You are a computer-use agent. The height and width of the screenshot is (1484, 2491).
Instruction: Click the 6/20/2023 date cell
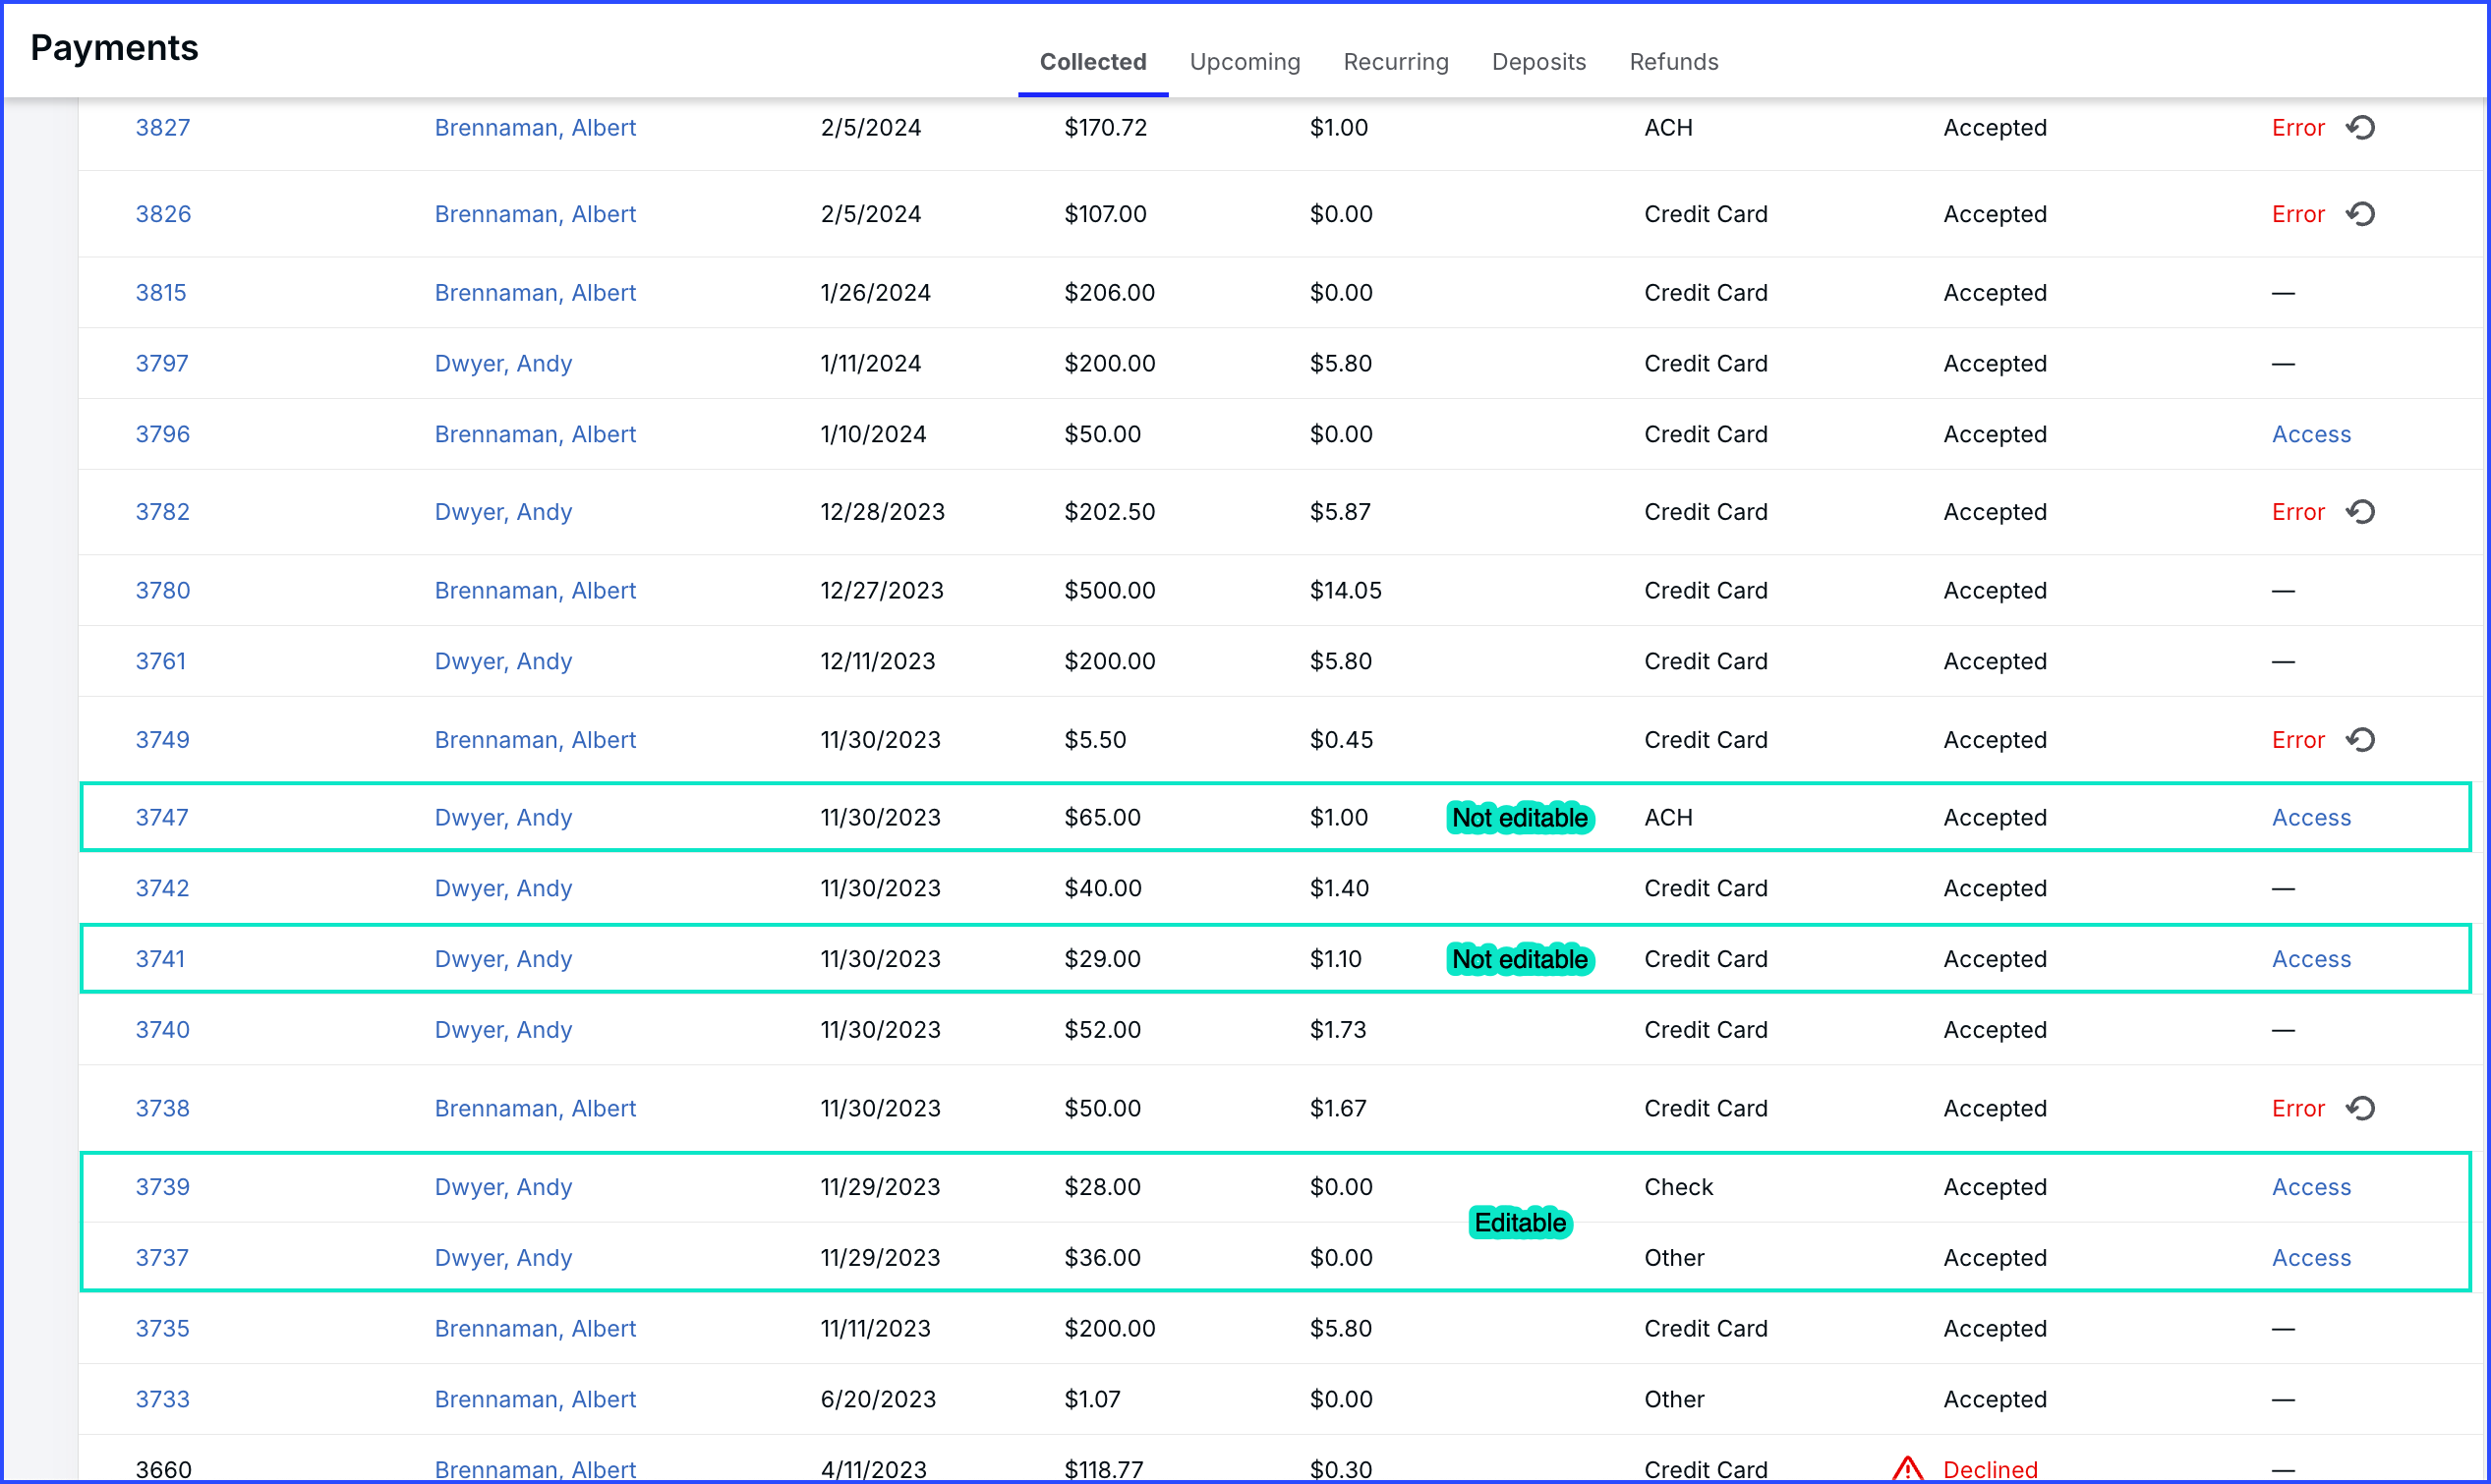(x=879, y=1400)
